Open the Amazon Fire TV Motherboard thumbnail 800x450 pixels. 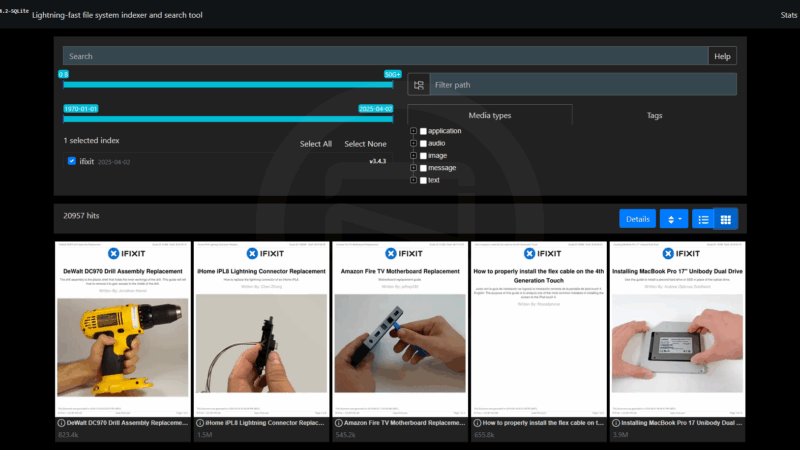(x=400, y=329)
